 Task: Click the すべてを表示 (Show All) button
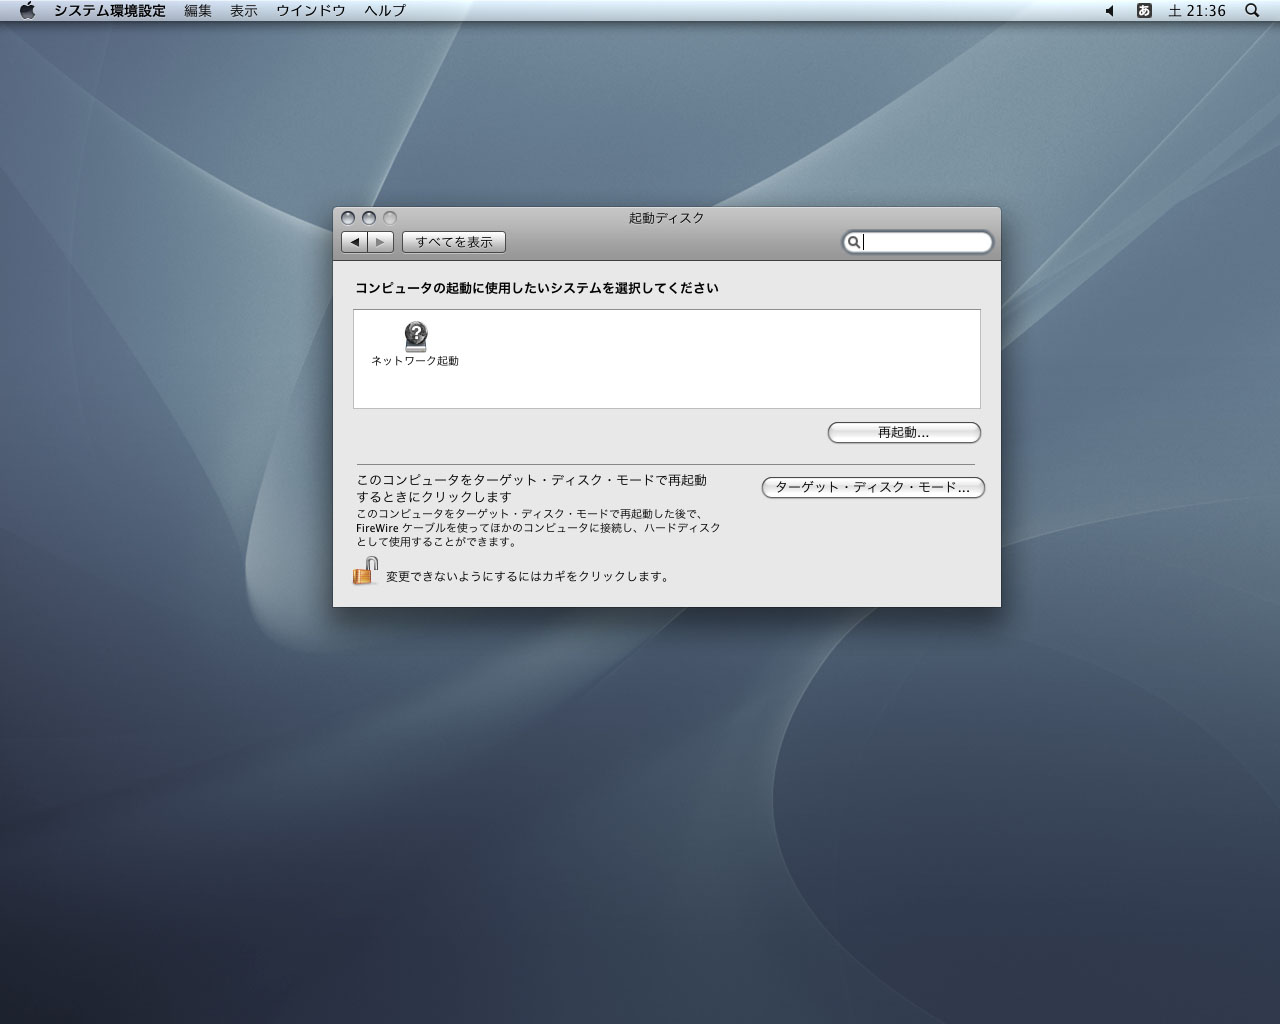coord(454,242)
